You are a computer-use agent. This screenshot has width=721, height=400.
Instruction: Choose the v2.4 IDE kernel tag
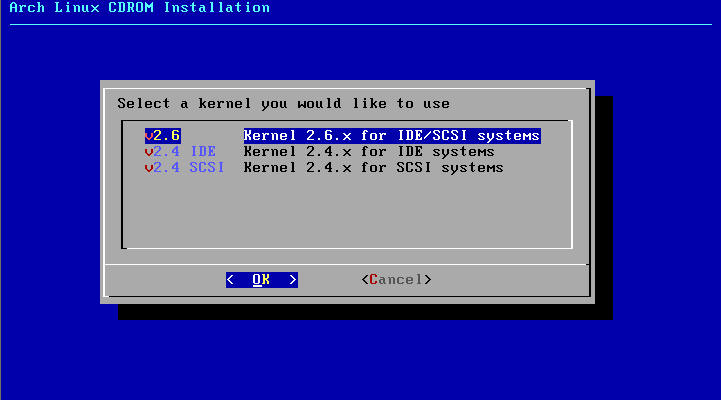click(180, 152)
